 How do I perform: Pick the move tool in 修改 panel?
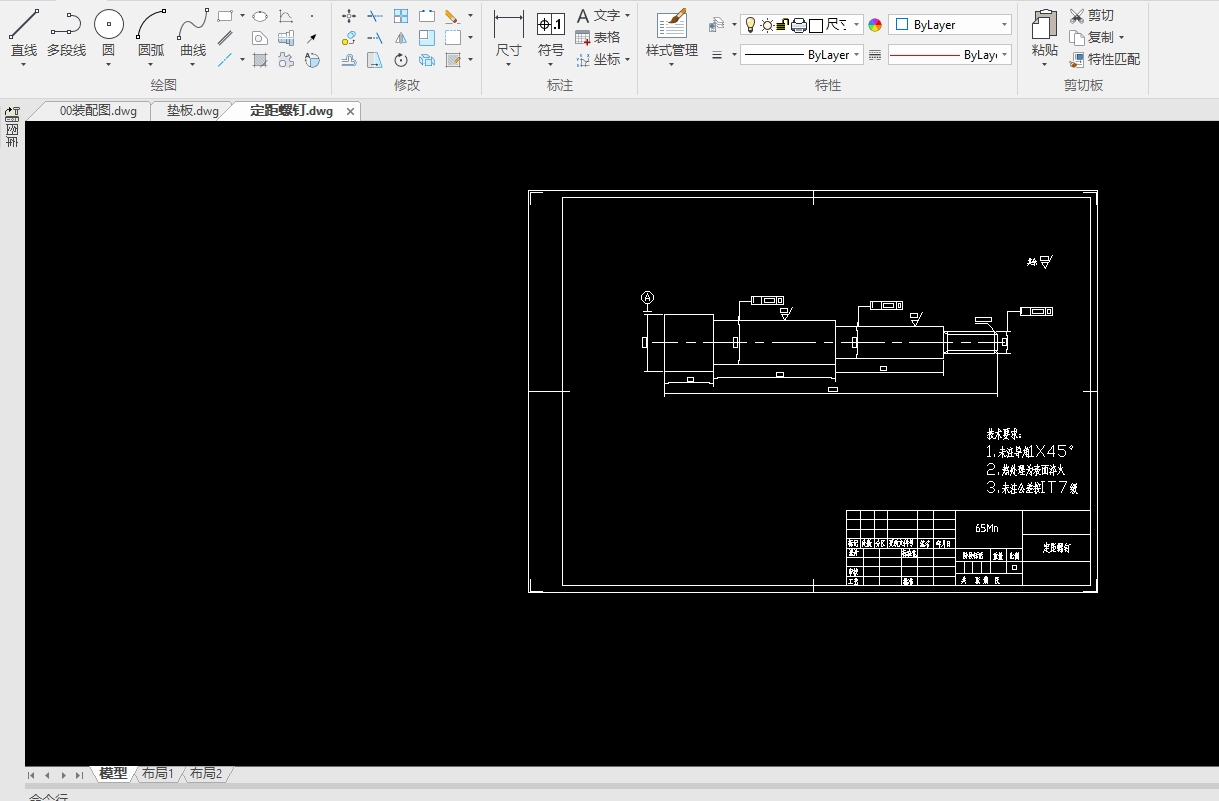[x=349, y=16]
